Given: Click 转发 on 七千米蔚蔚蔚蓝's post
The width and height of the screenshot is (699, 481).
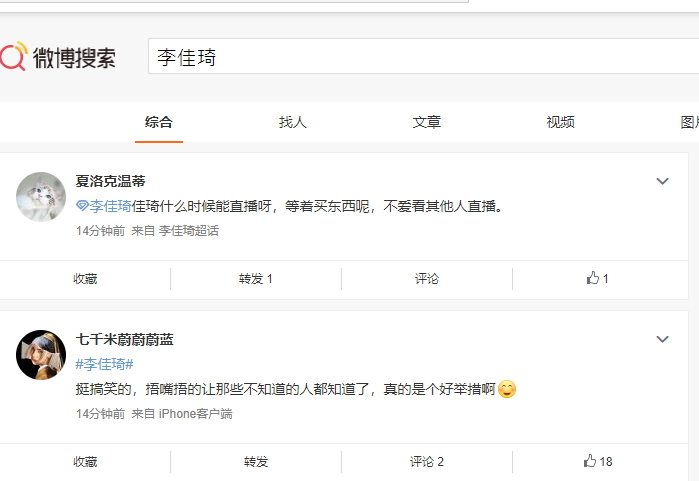Looking at the screenshot, I should pos(256,461).
